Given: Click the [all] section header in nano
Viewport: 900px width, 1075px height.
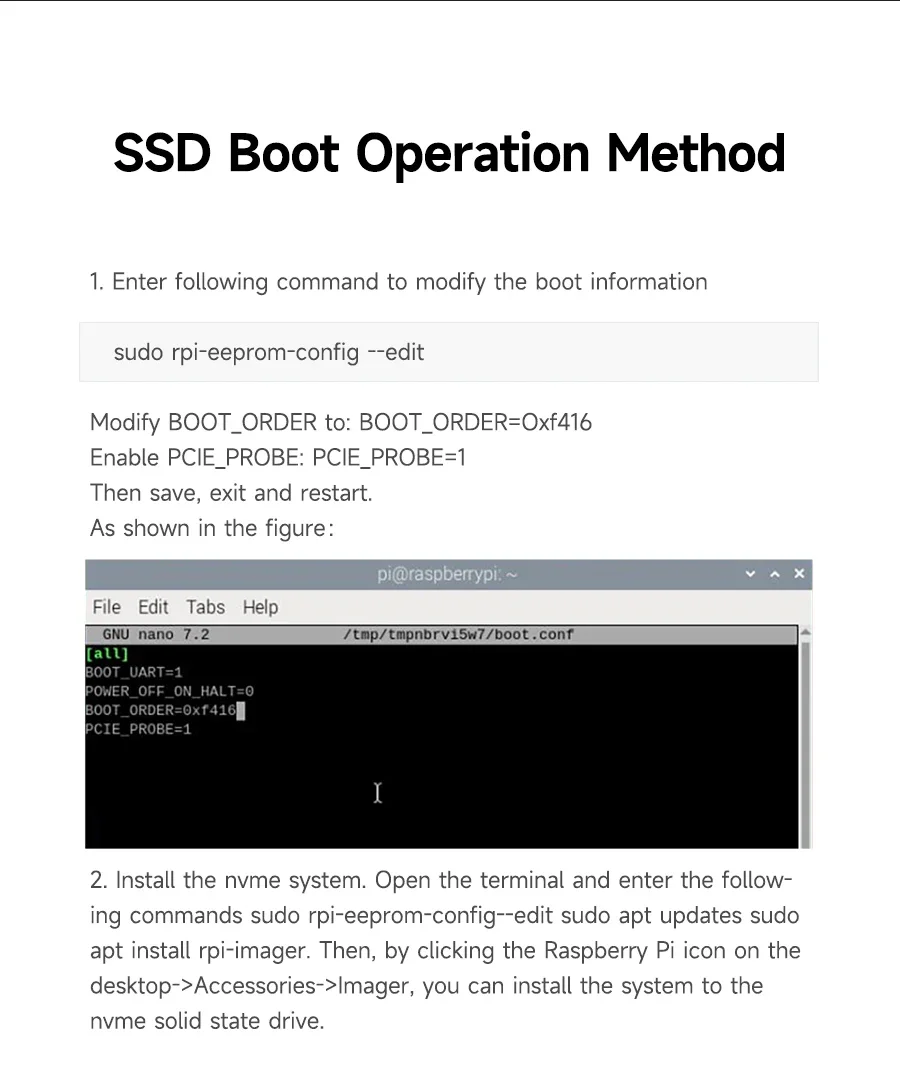Looking at the screenshot, I should 107,653.
